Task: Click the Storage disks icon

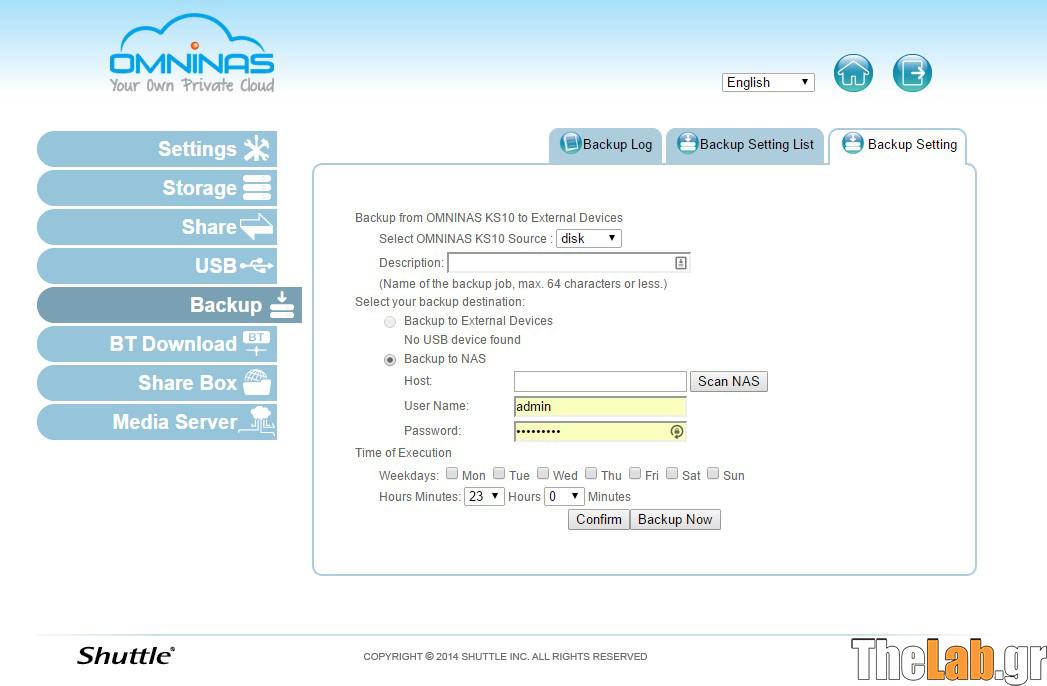Action: (x=257, y=188)
